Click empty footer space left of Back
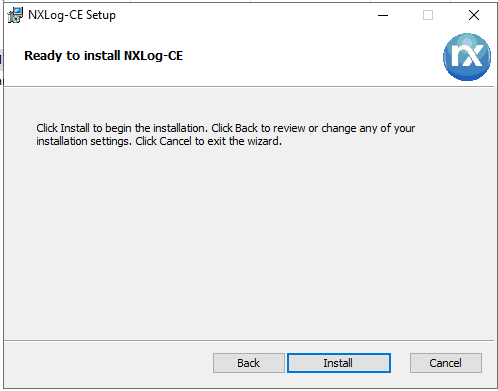Viewport: 498px width, 391px height. tap(108, 363)
